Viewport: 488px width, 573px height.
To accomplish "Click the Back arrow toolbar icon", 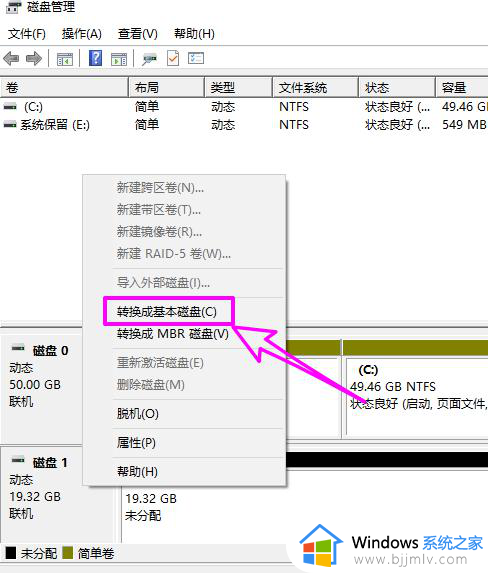I will [x=11, y=58].
